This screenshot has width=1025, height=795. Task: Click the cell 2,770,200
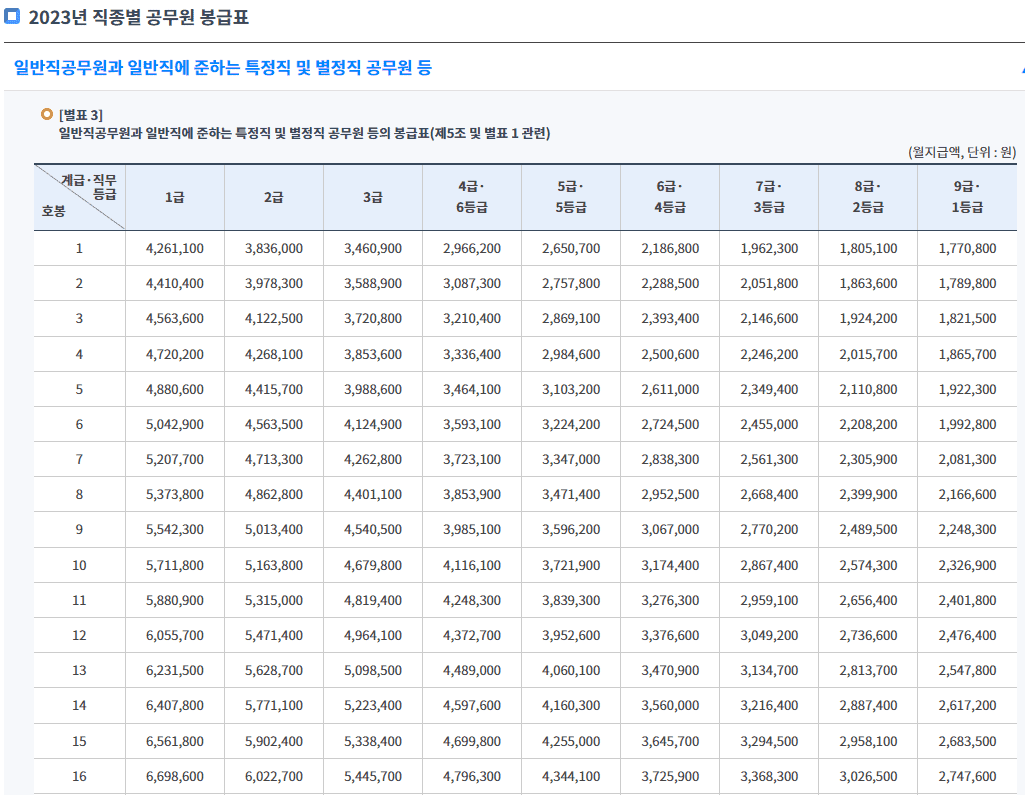769,530
